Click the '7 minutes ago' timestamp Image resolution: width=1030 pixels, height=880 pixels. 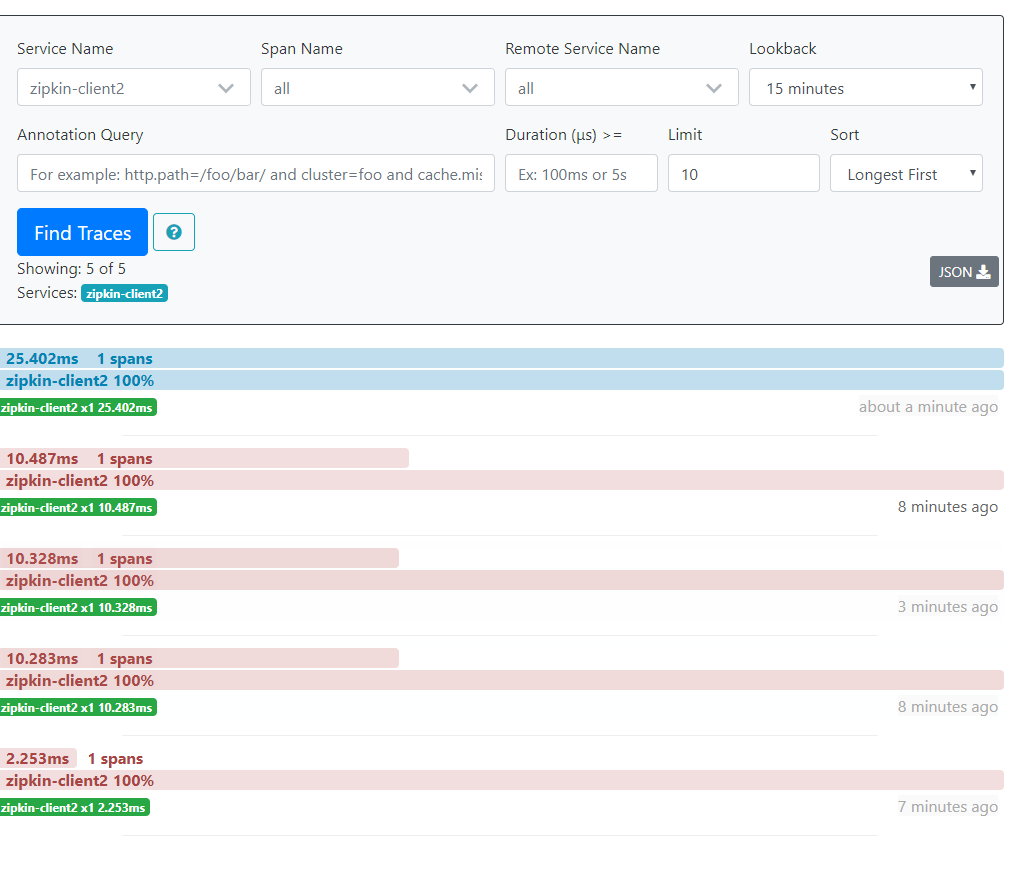tap(948, 806)
